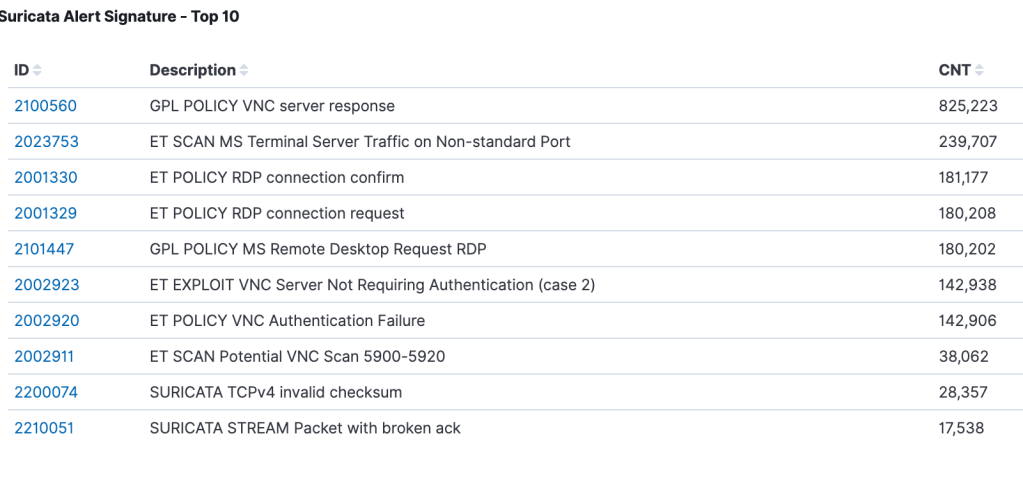Follow the 2002923 signature link
Image resolution: width=1023 pixels, height=482 pixels.
coord(46,285)
